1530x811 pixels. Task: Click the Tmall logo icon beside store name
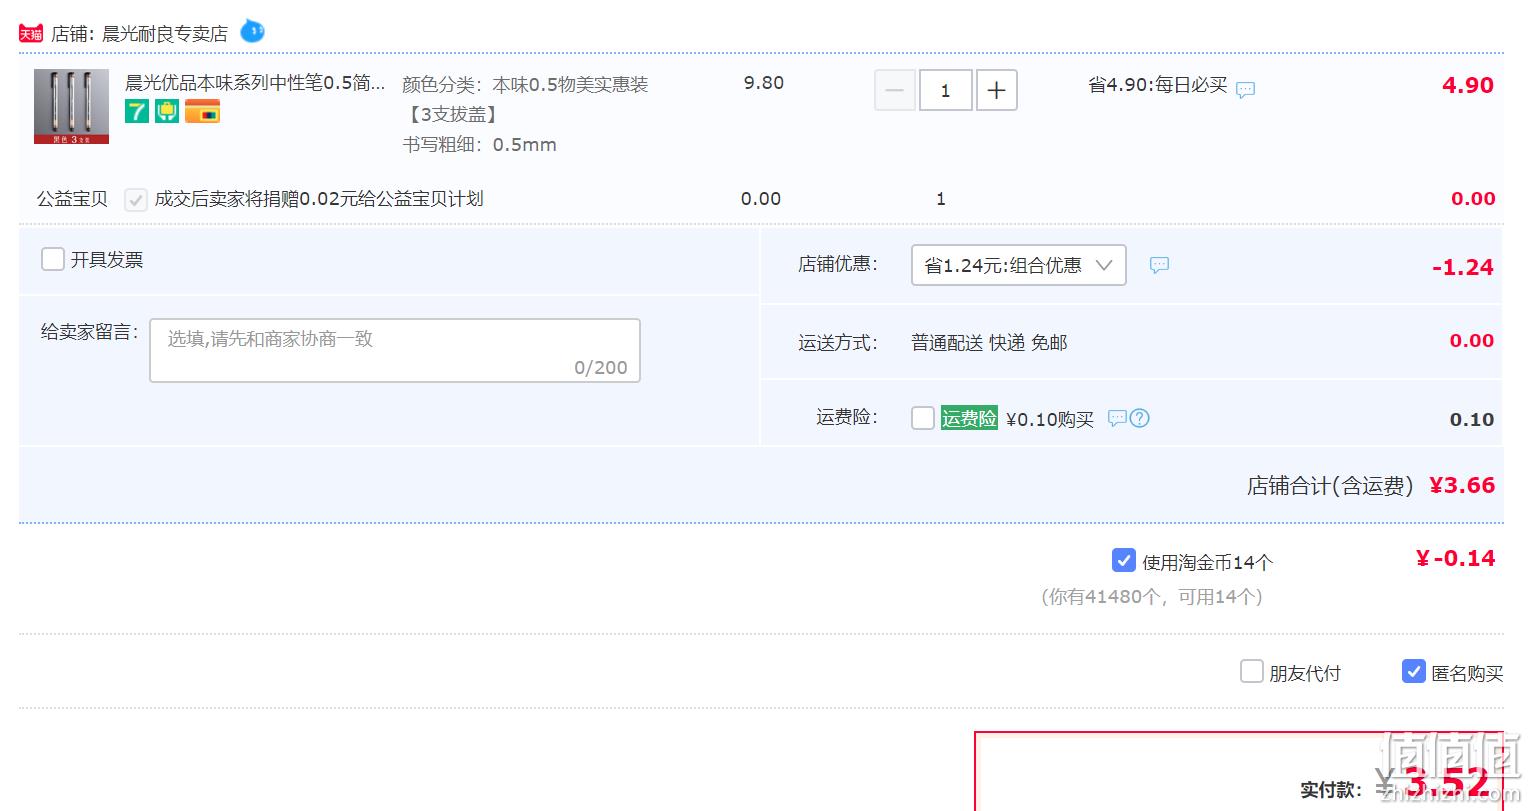(31, 34)
